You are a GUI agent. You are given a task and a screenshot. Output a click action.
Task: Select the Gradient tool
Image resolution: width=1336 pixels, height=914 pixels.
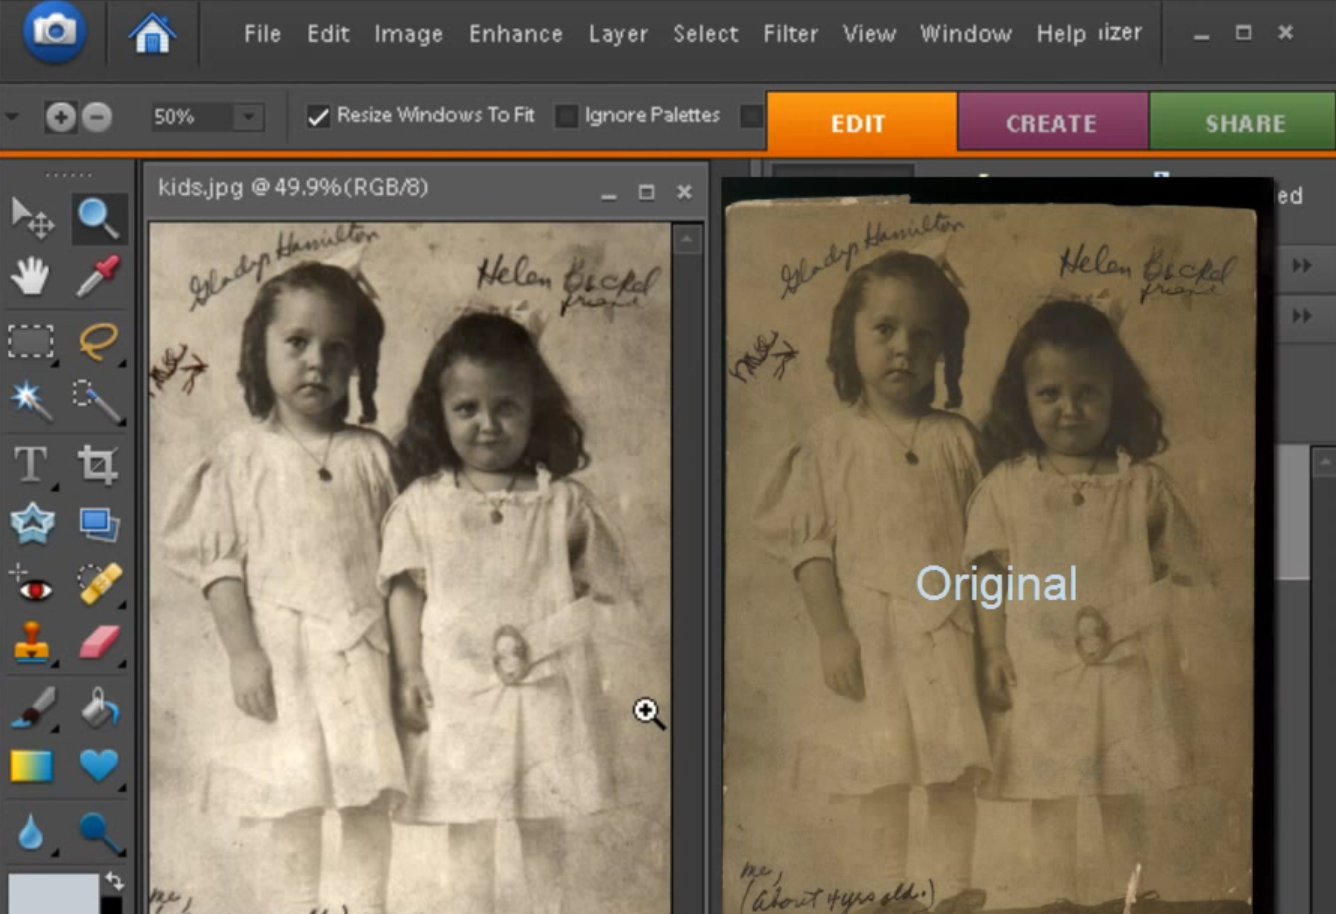pos(31,766)
